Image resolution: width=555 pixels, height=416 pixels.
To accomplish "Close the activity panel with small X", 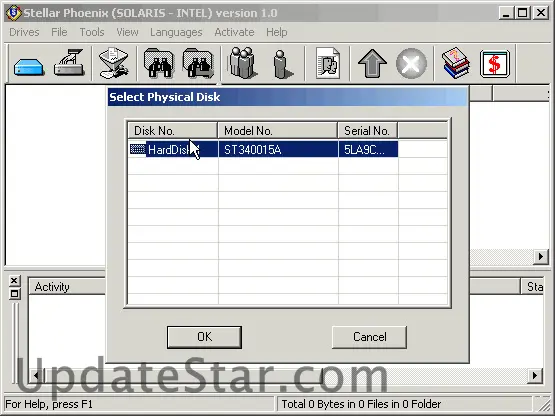I will [x=14, y=281].
